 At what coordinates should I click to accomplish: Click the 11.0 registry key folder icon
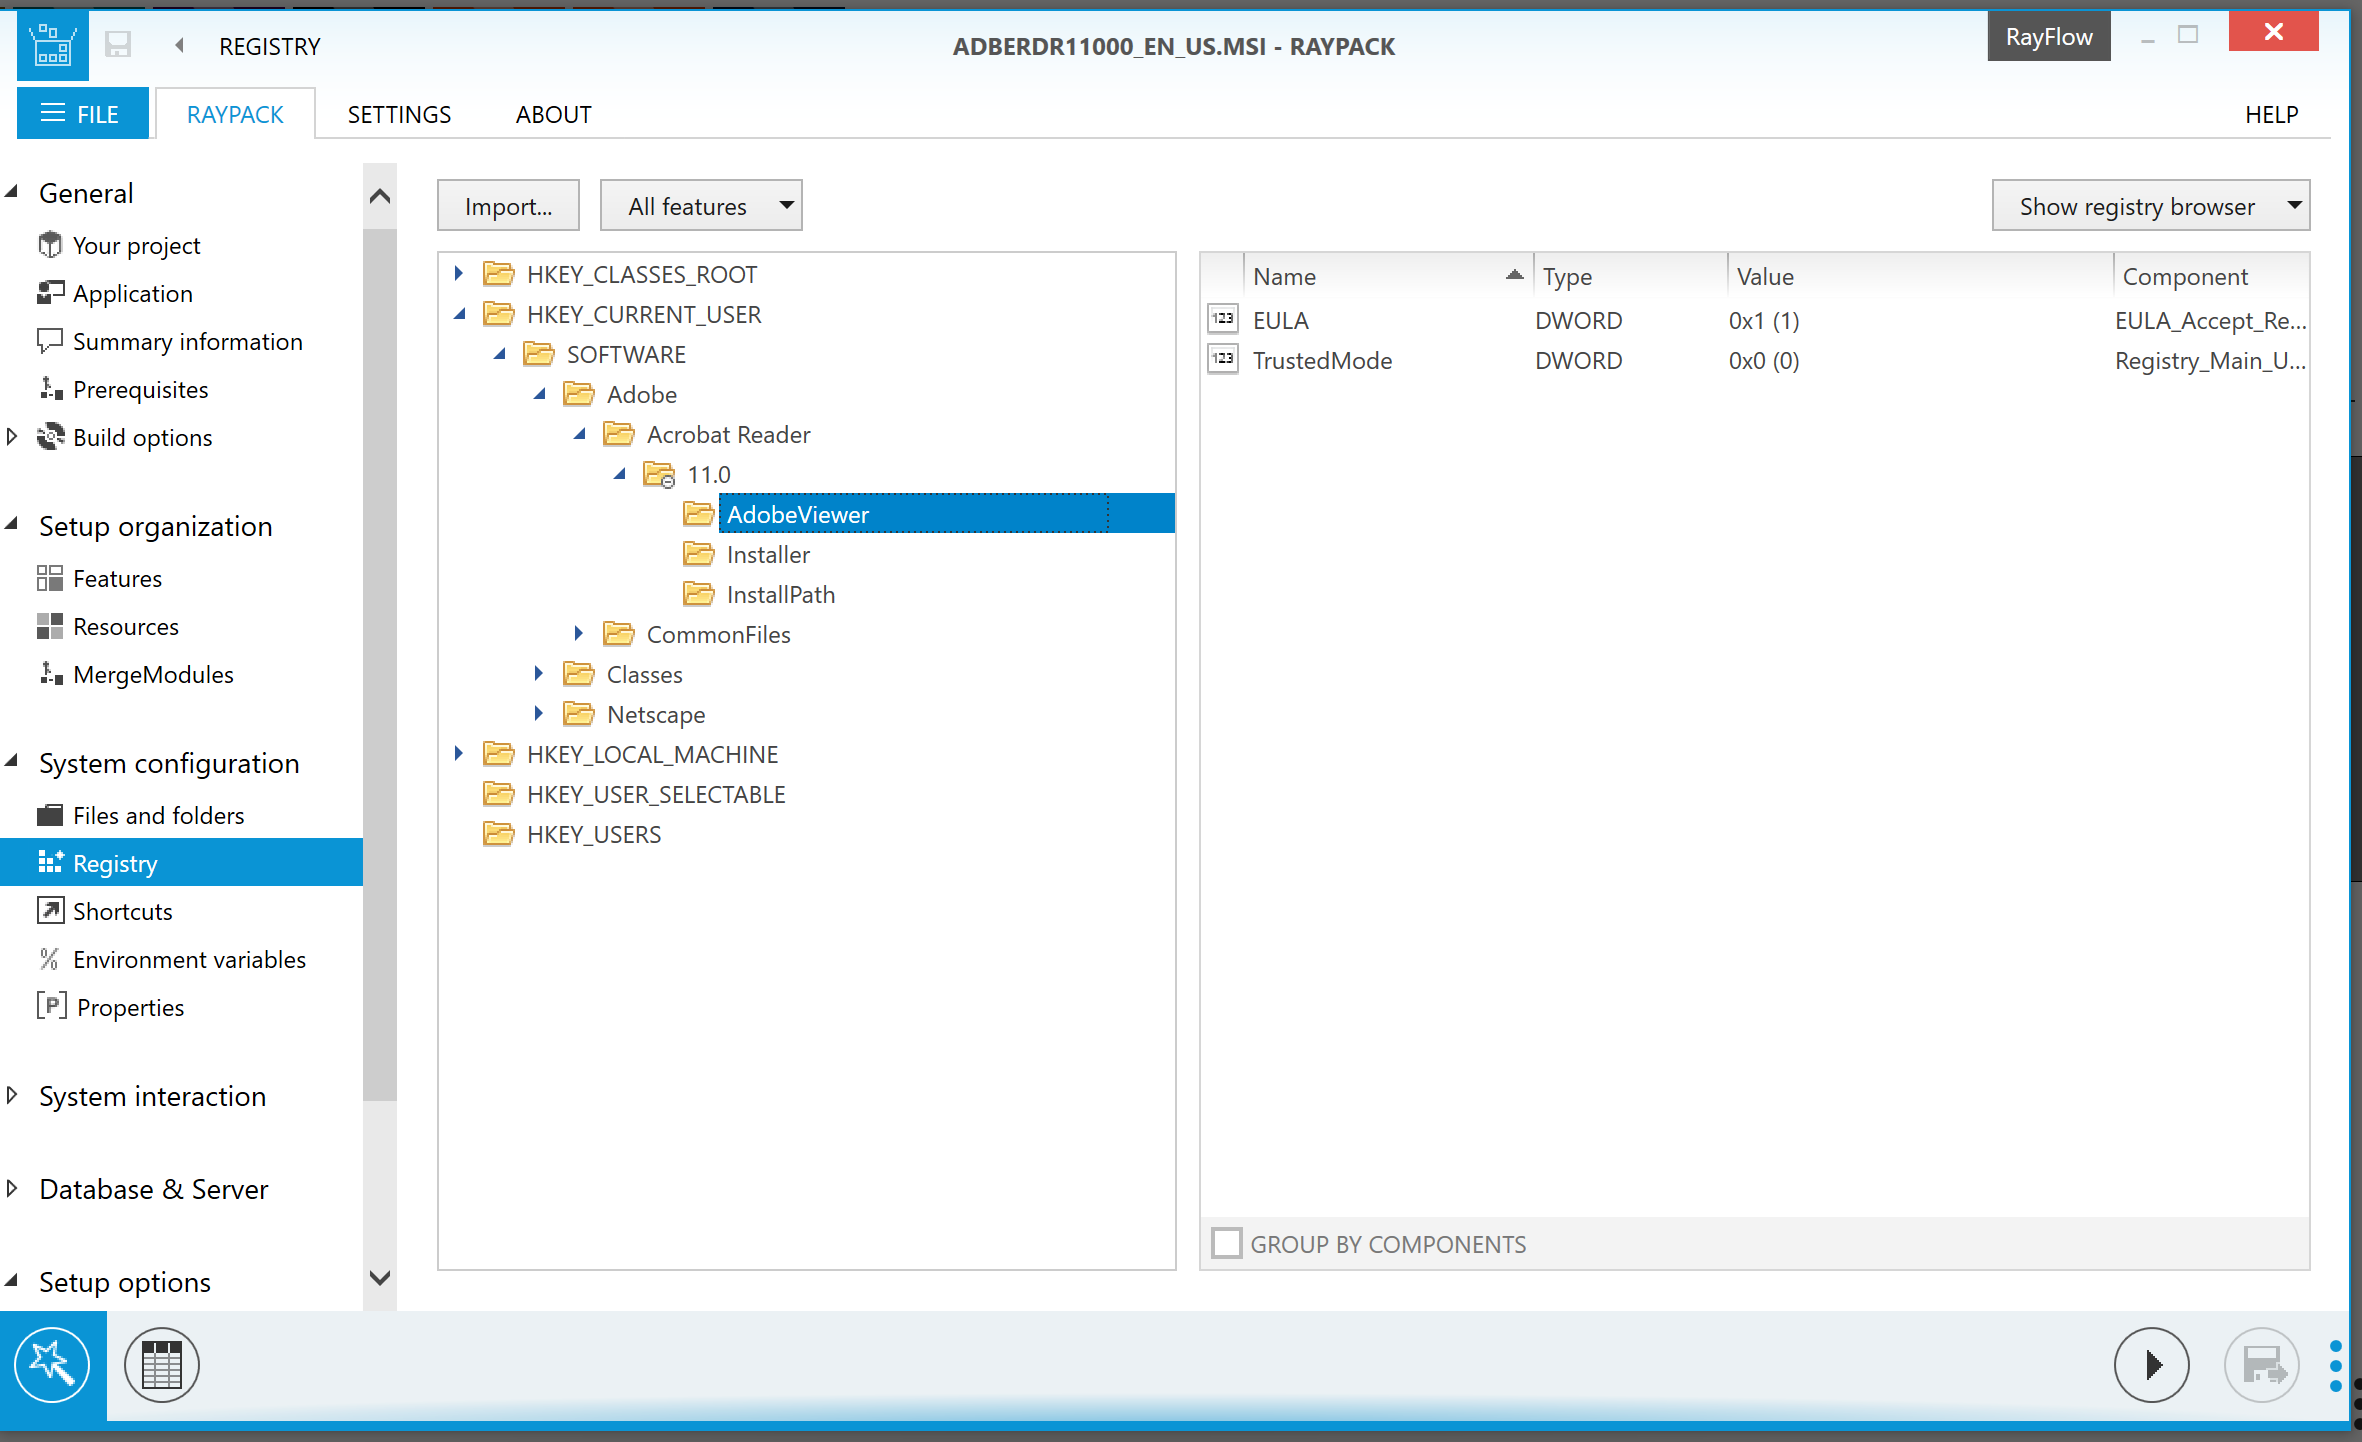tap(659, 474)
